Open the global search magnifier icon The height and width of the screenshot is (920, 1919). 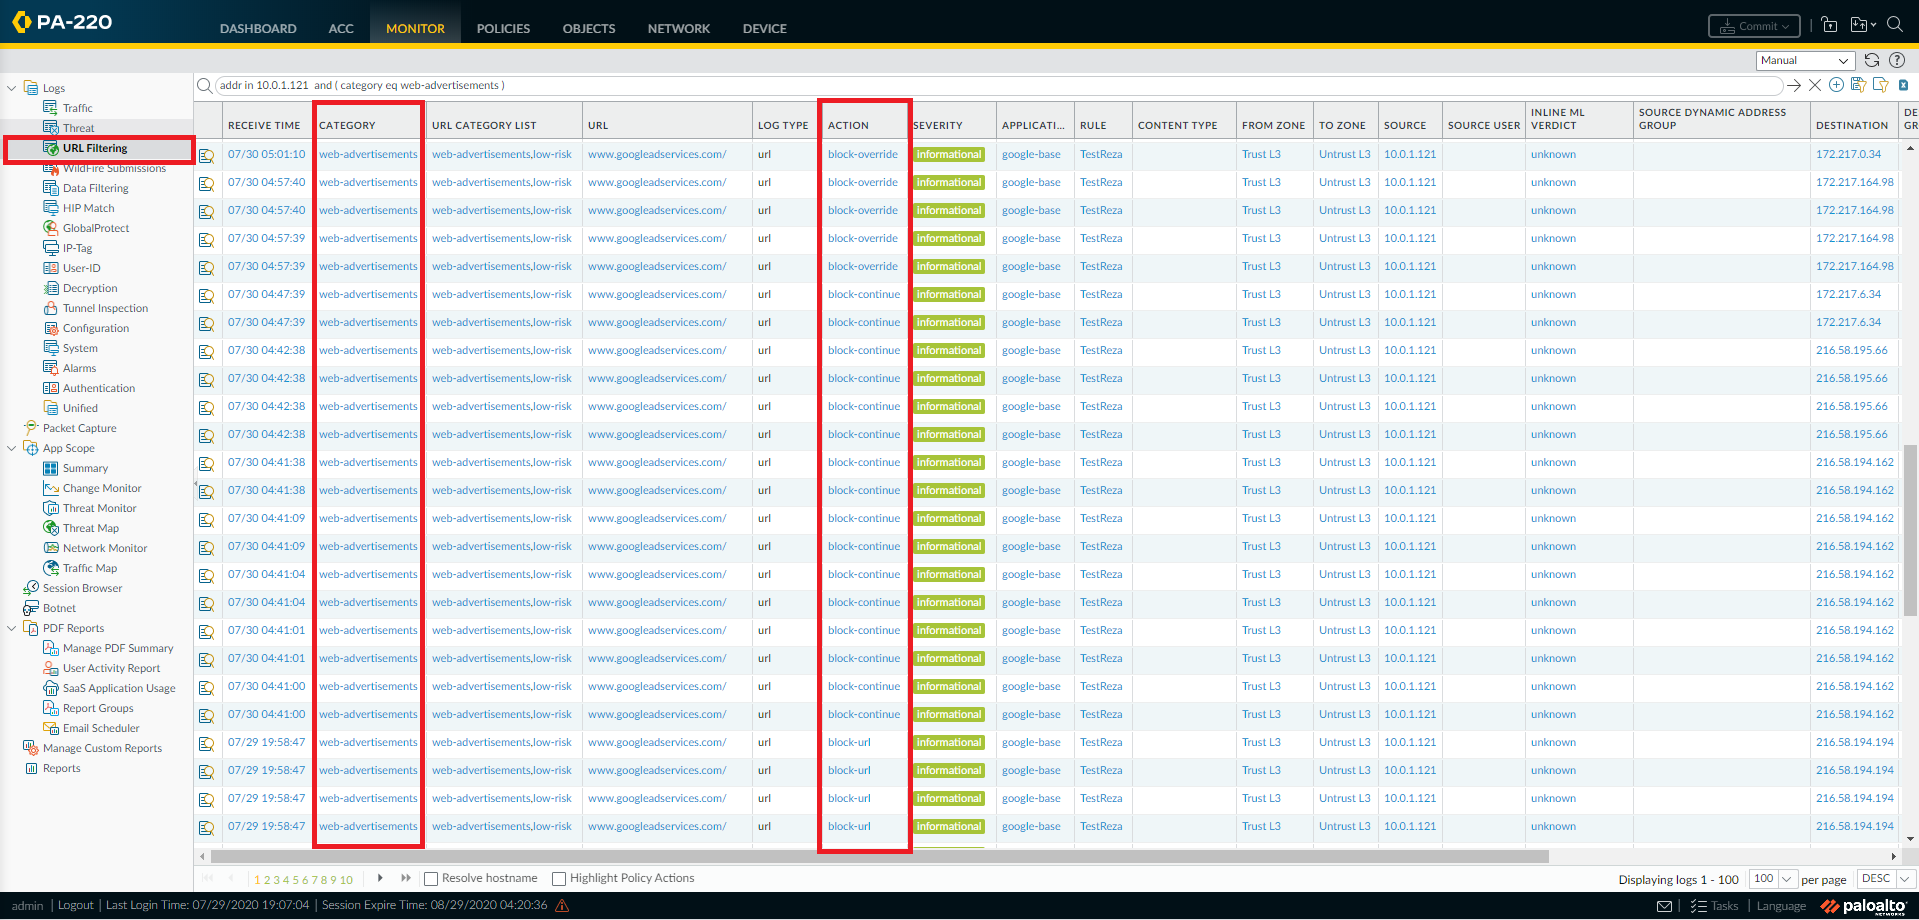click(1894, 25)
